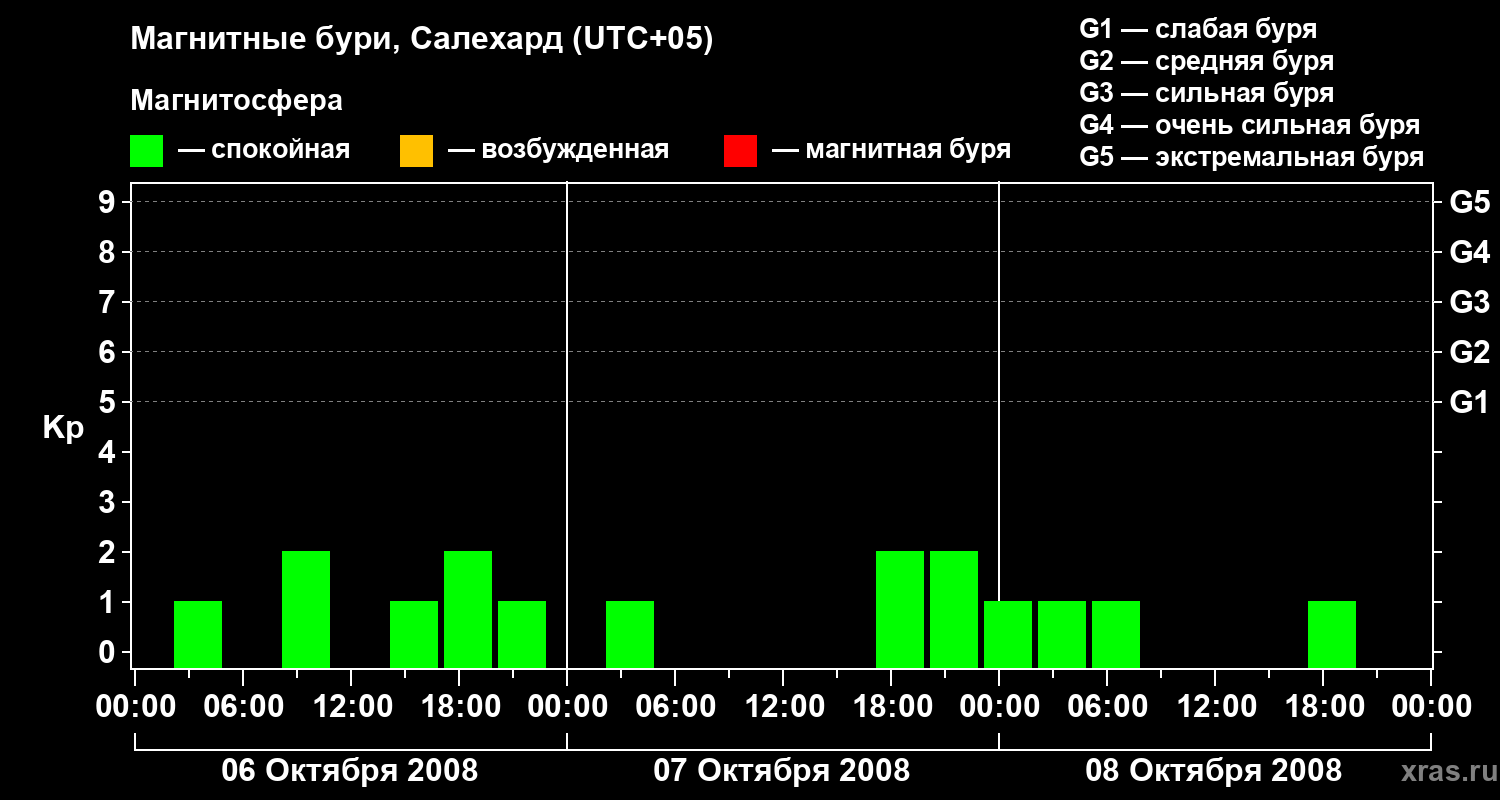Click the '00:00' label starting 06 Октября
1500x800 pixels.
tap(135, 707)
